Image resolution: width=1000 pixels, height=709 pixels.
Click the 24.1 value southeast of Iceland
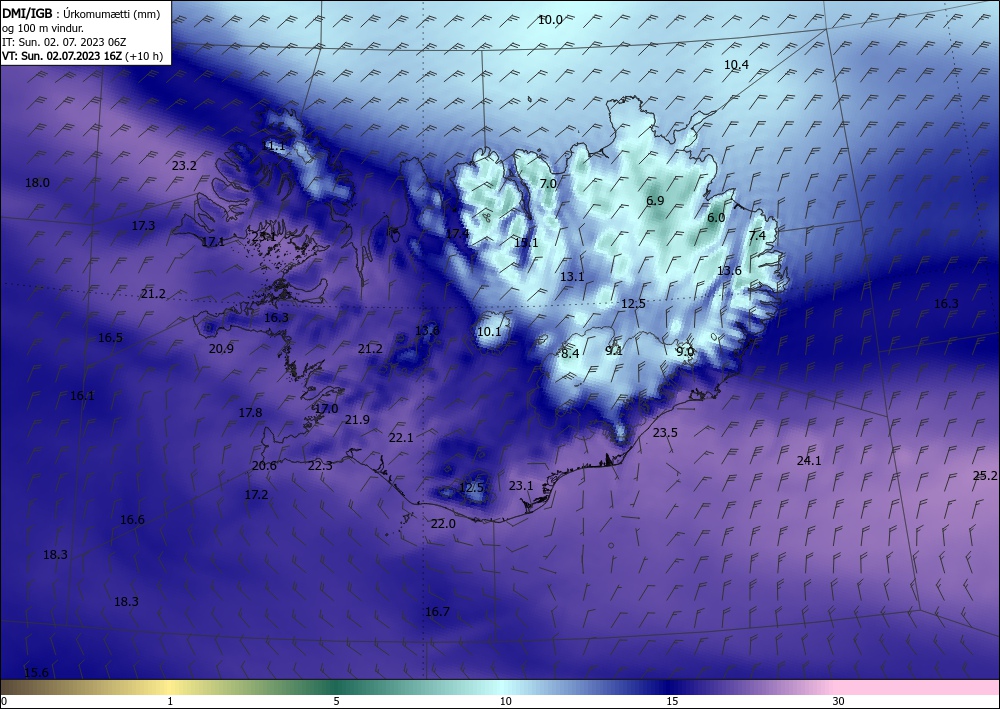(x=809, y=460)
